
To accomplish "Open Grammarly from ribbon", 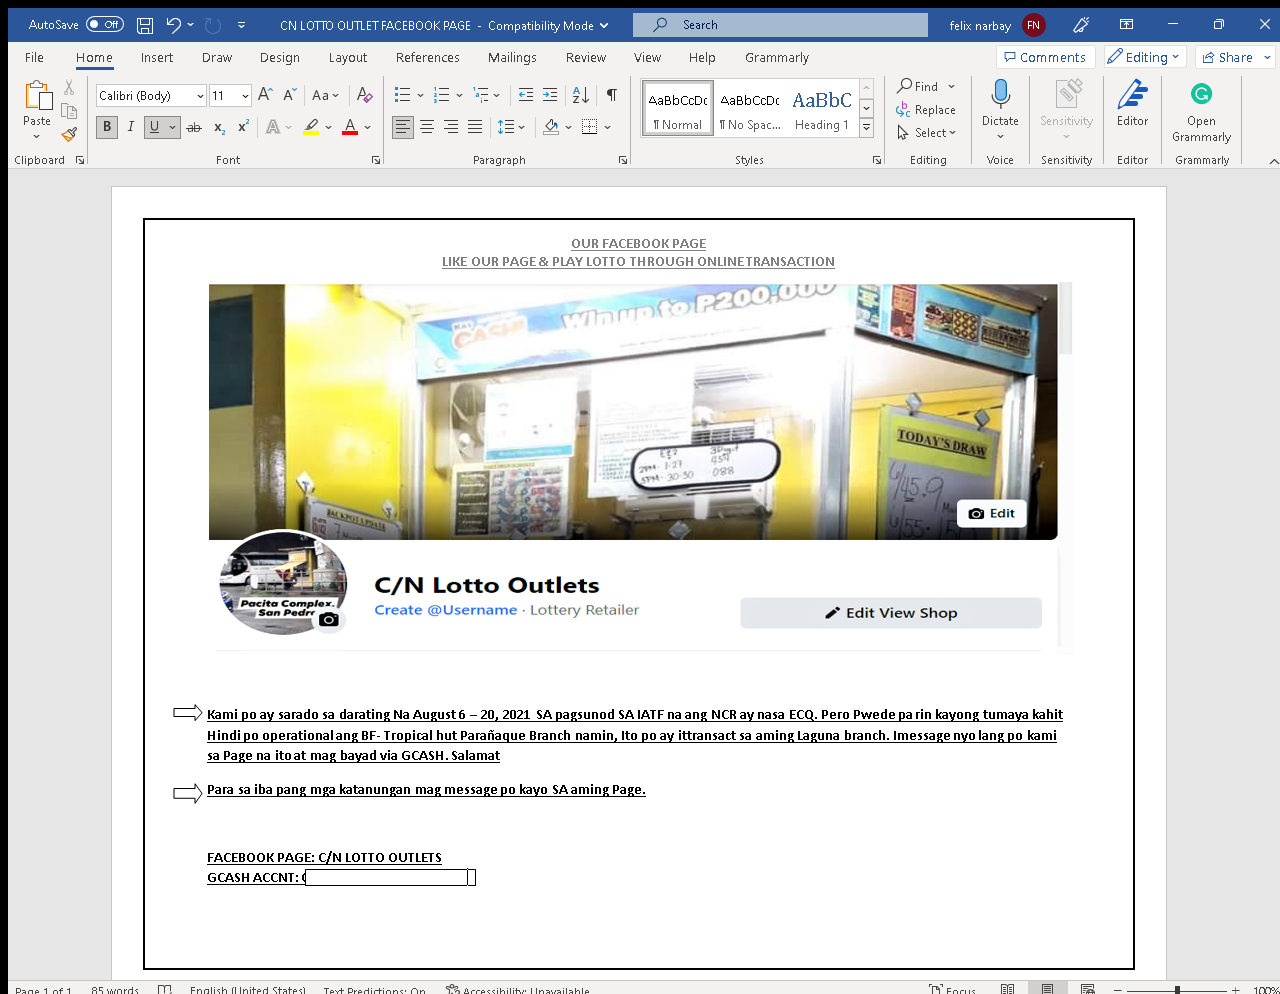I will [x=1201, y=112].
